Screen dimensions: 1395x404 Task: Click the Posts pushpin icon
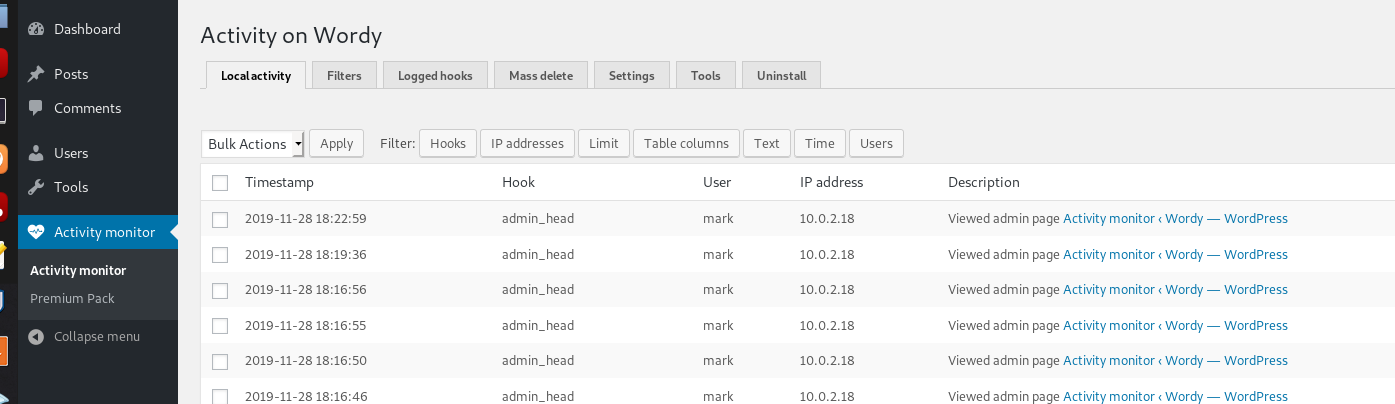(x=36, y=74)
